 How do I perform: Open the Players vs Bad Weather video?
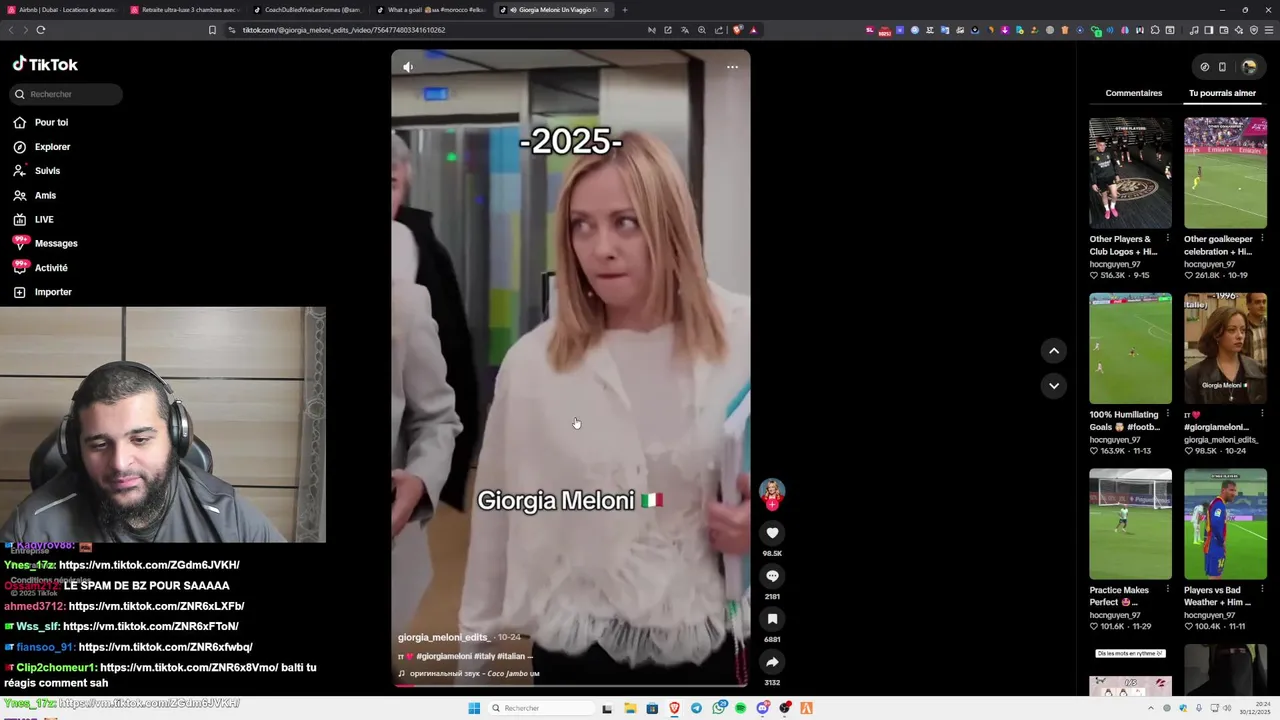click(x=1225, y=524)
